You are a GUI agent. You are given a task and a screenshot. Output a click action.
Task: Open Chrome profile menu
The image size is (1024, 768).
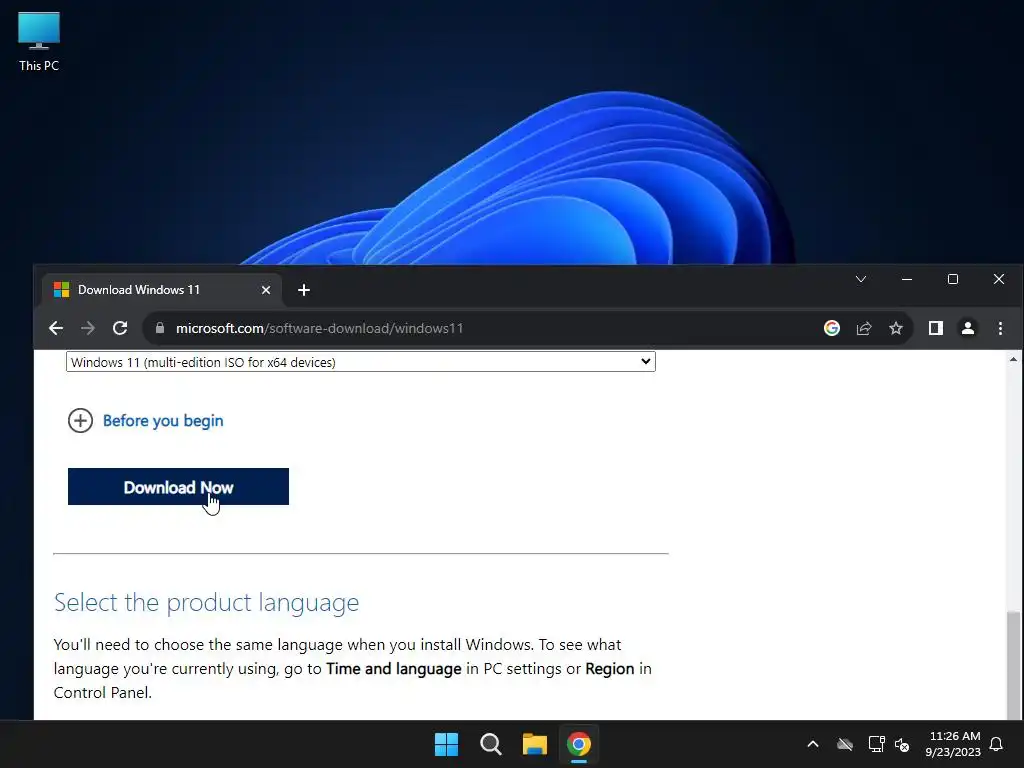tap(968, 328)
